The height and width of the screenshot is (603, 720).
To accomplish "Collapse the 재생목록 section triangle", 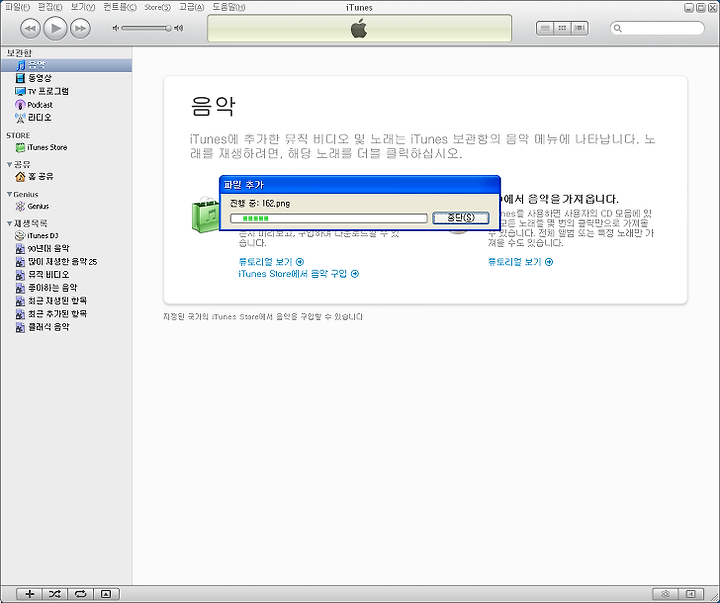I will tap(9, 224).
